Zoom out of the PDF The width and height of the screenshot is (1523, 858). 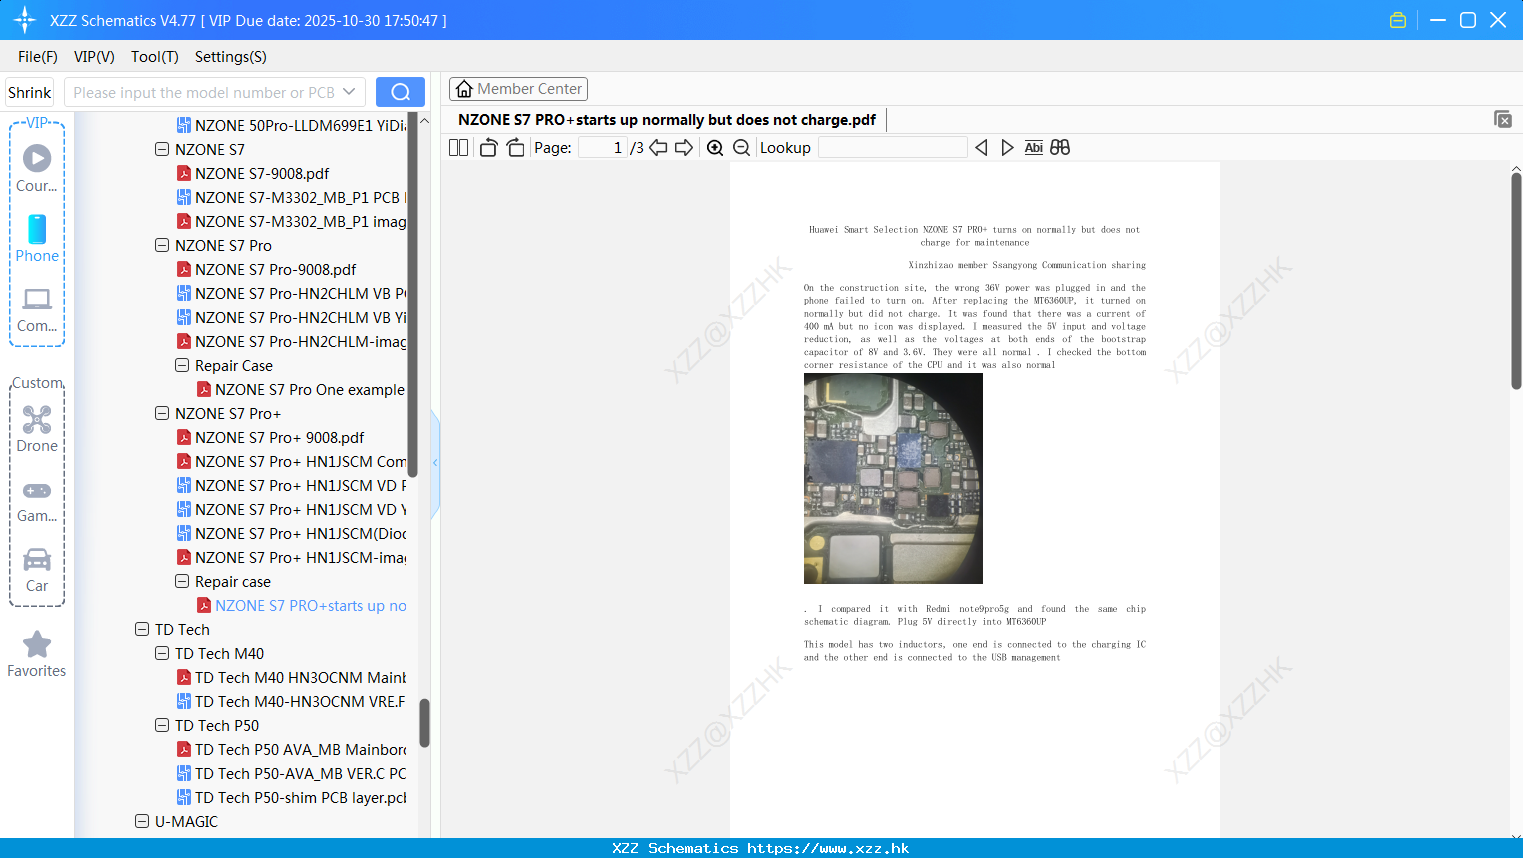click(x=742, y=147)
